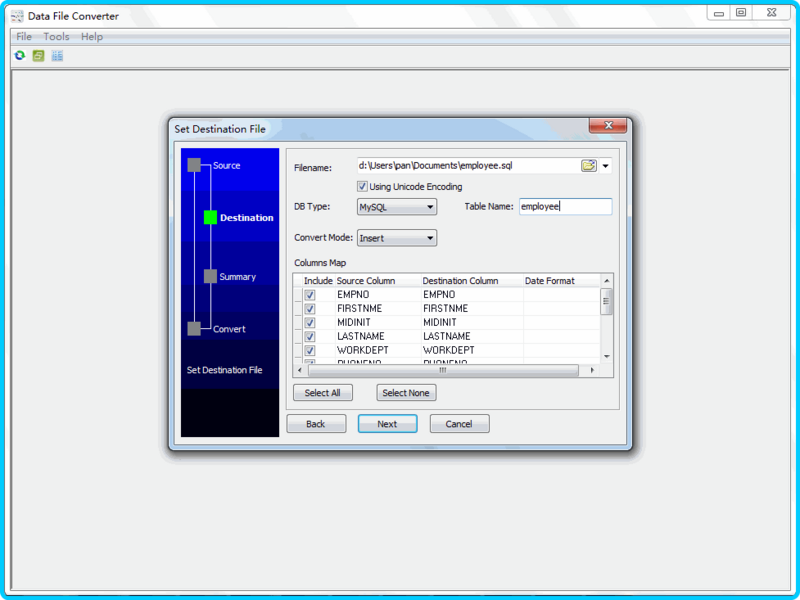Click the gray Summary step square

coord(210,276)
